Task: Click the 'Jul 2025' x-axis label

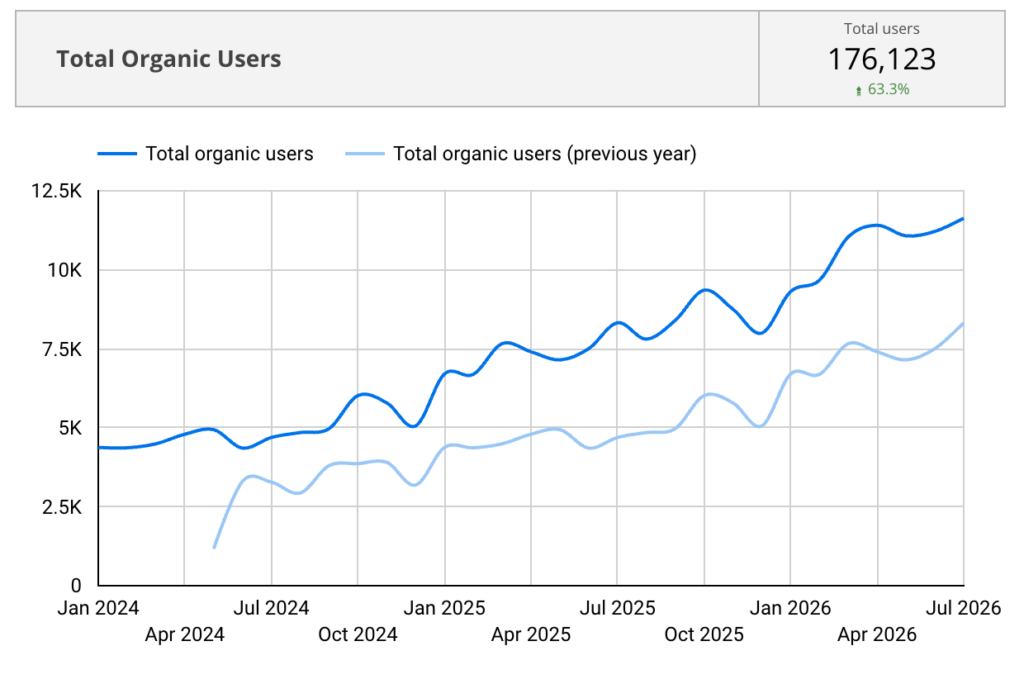Action: point(617,608)
